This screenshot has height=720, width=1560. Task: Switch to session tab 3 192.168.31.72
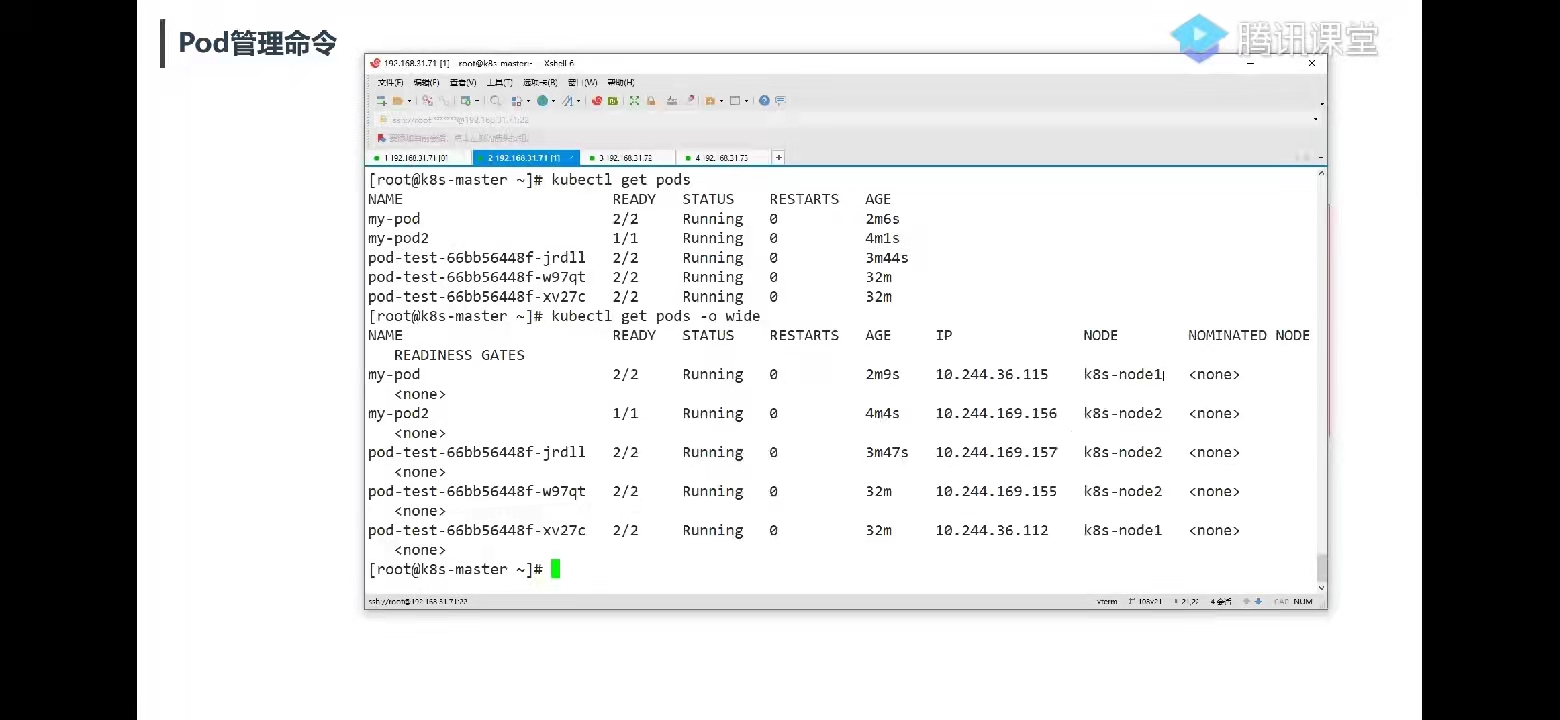click(629, 158)
